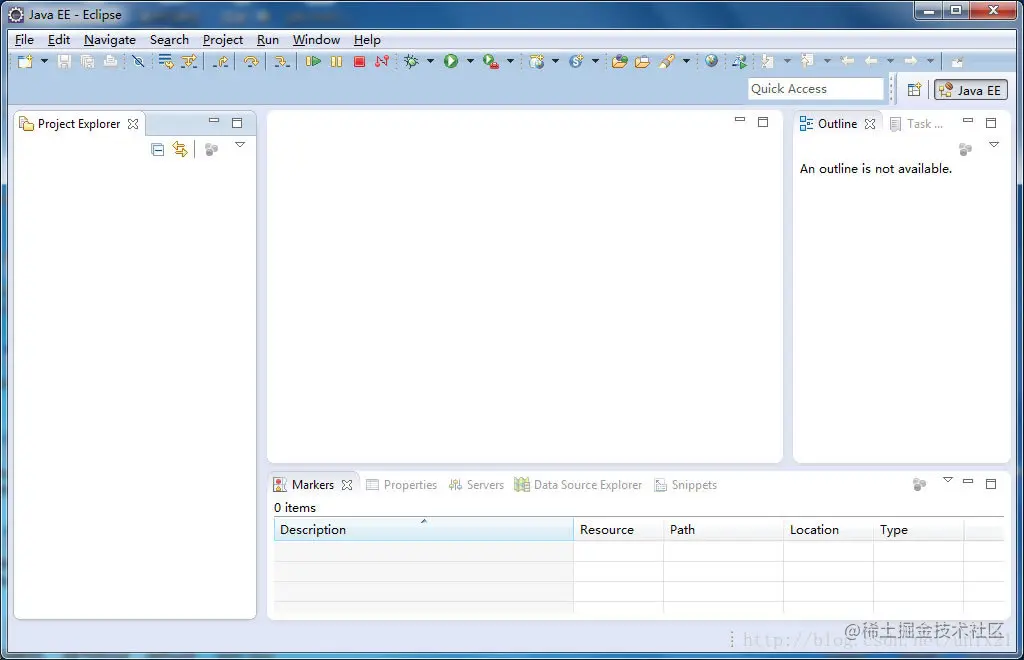
Task: Toggle Focus on Active Task in Project Explorer
Action: 211,149
